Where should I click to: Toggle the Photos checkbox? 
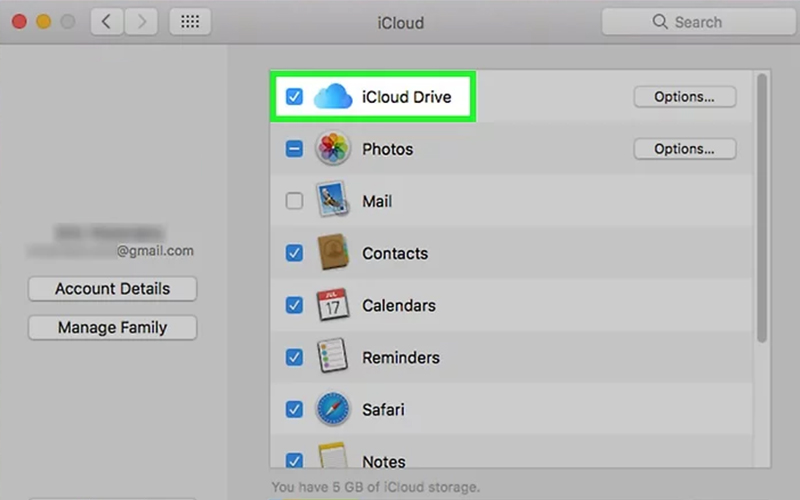(x=294, y=149)
